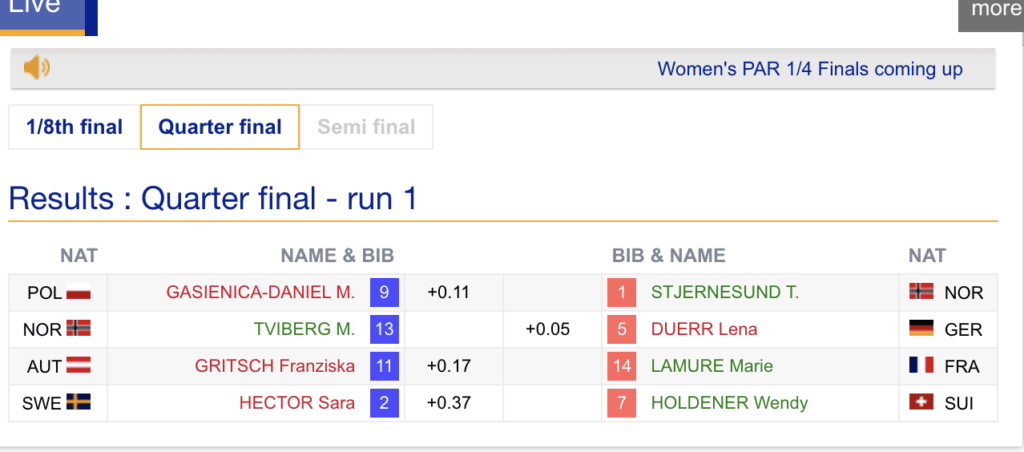Open DUERR Lena athlete link
Screen dimensions: 1024x452
coord(704,329)
